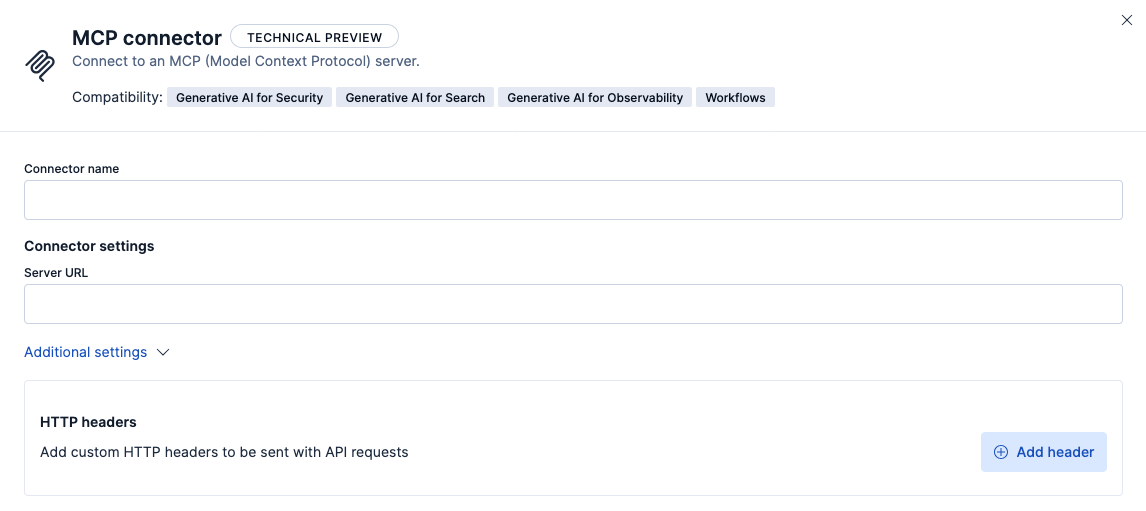Select the Generative AI for Search badge
Image resolution: width=1146 pixels, height=511 pixels.
[x=415, y=98]
